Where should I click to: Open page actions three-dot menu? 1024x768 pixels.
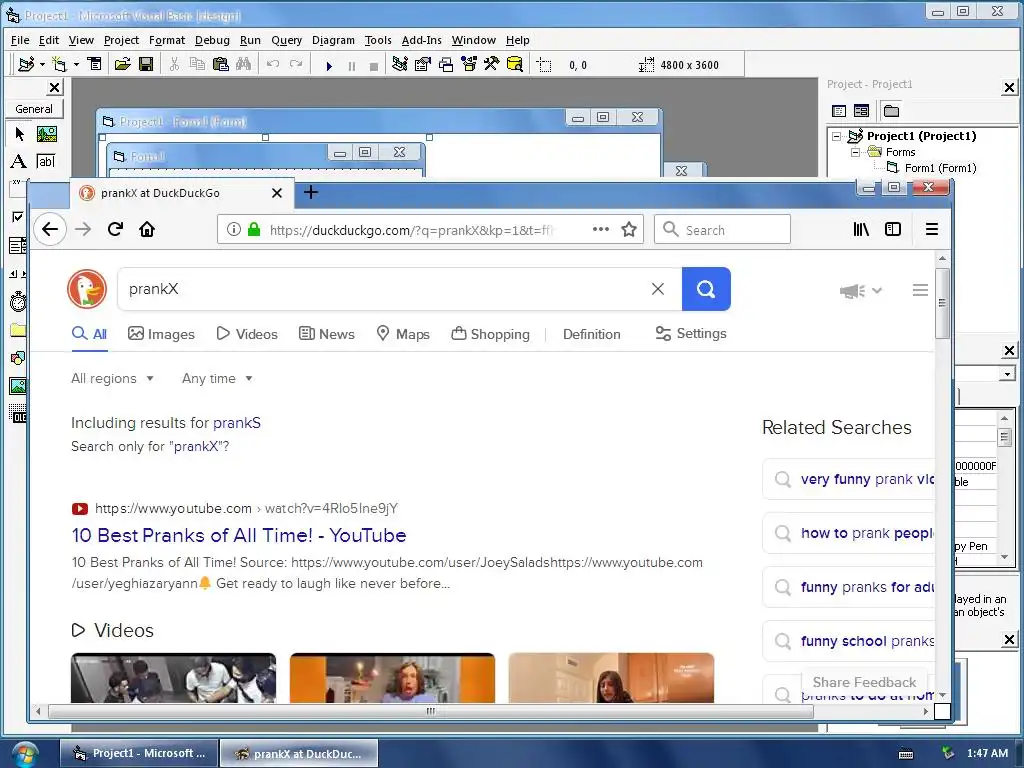pyautogui.click(x=601, y=229)
